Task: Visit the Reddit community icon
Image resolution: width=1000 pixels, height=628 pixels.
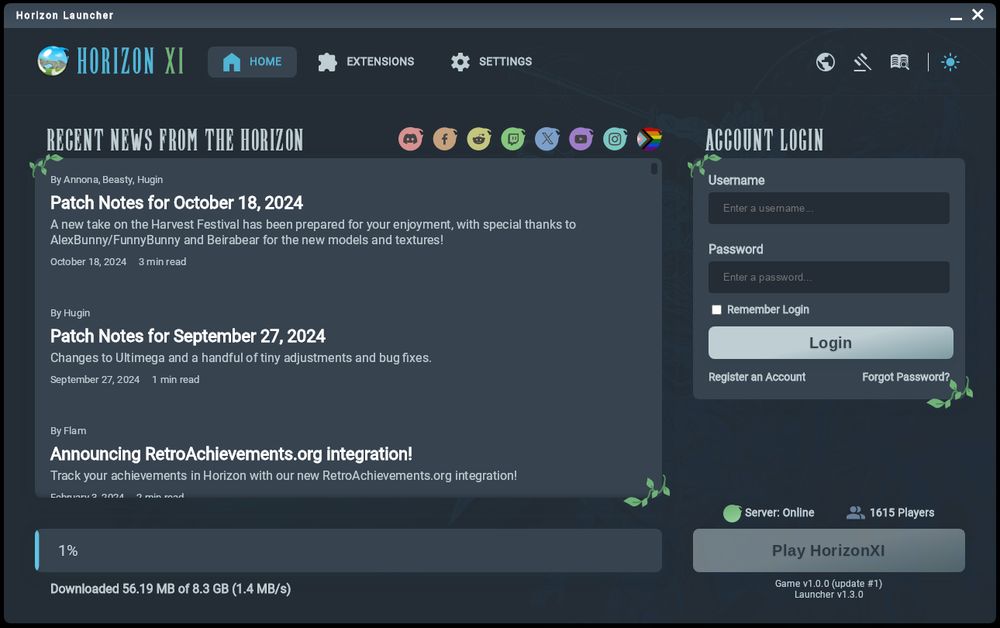Action: pos(479,139)
